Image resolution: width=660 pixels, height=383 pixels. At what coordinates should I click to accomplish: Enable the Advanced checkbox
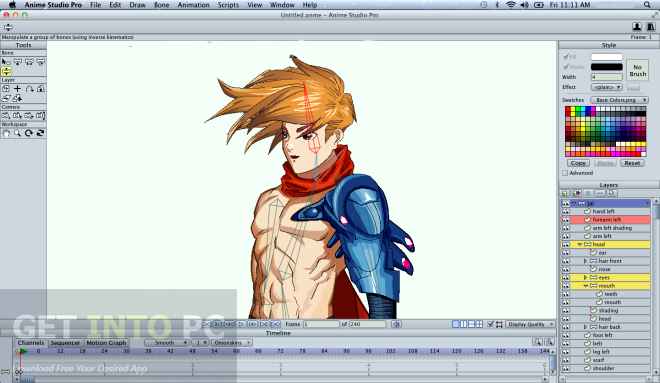pyautogui.click(x=565, y=173)
